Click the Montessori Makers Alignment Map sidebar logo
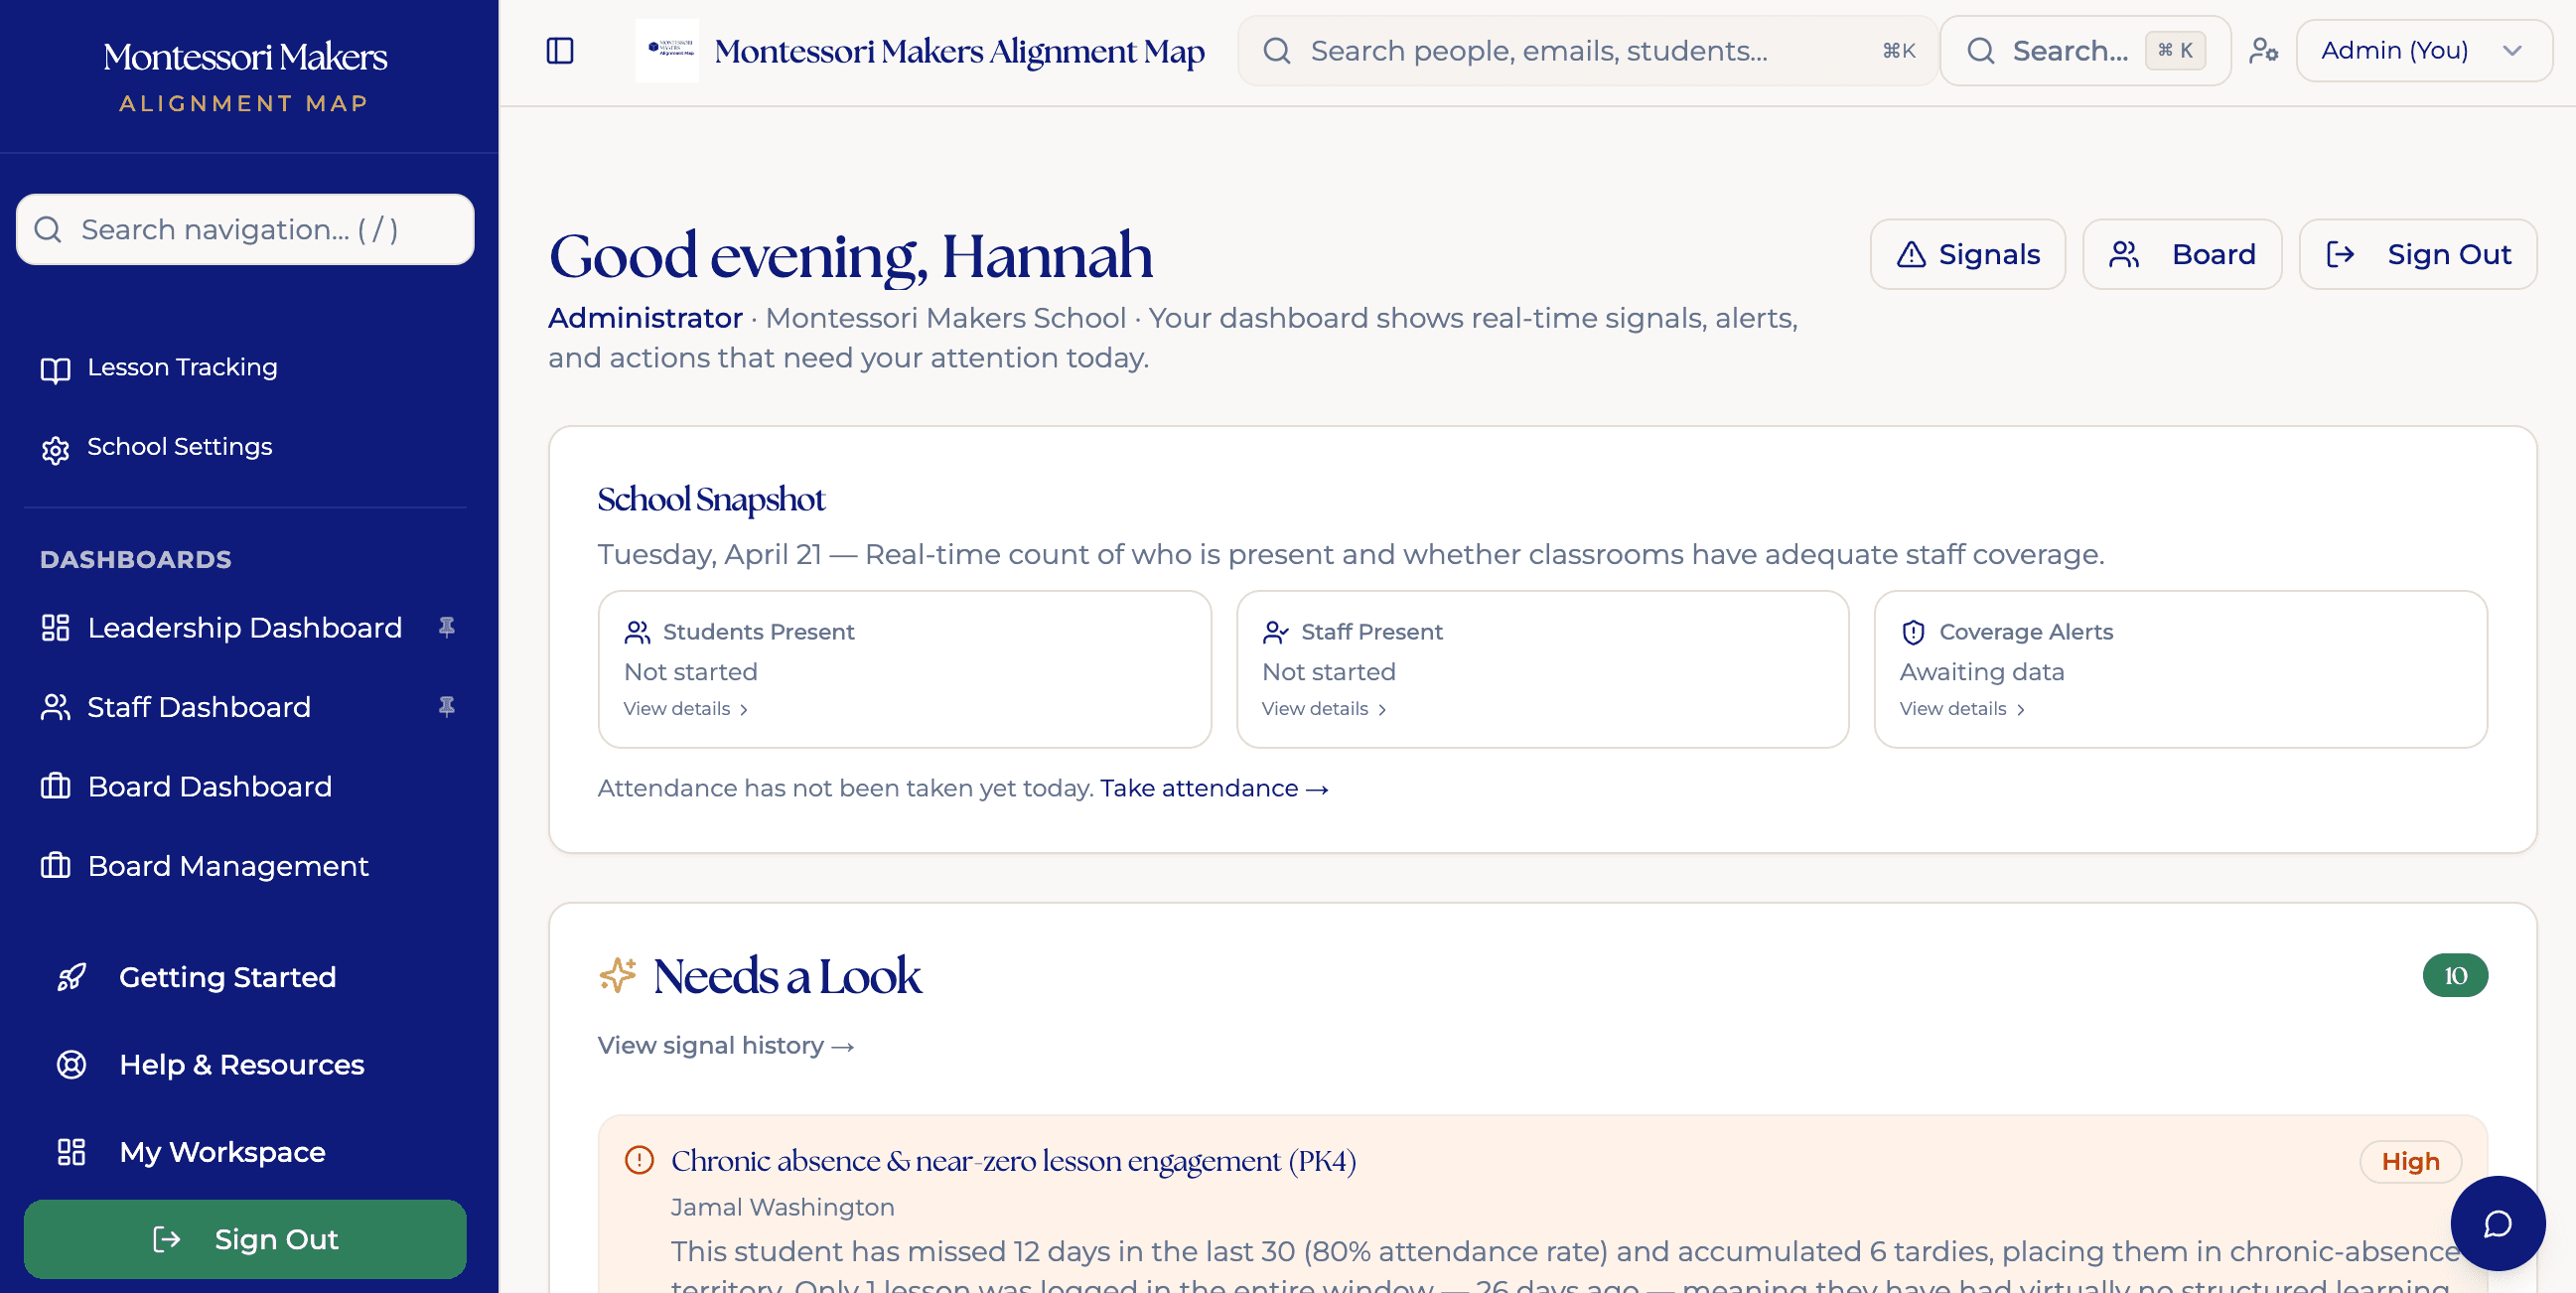Viewport: 2576px width, 1293px height. (x=245, y=76)
